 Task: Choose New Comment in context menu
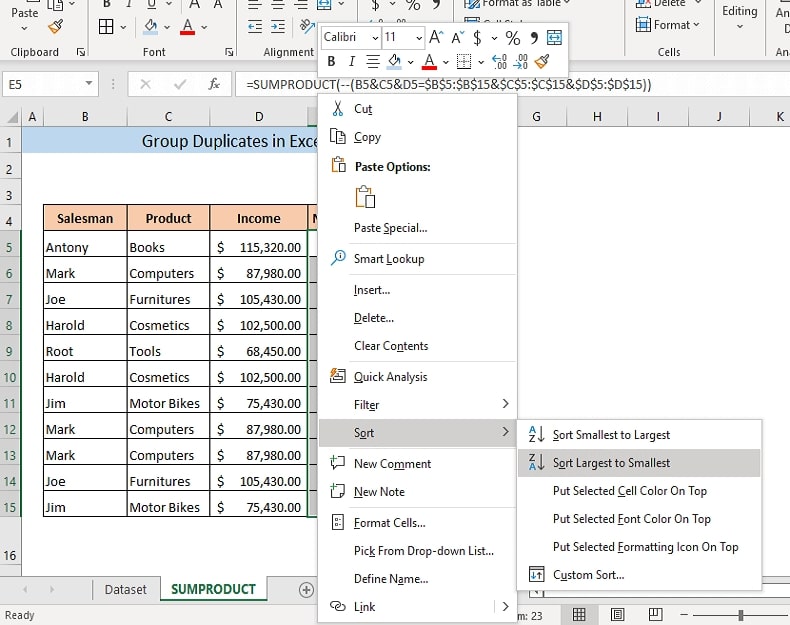[418, 463]
